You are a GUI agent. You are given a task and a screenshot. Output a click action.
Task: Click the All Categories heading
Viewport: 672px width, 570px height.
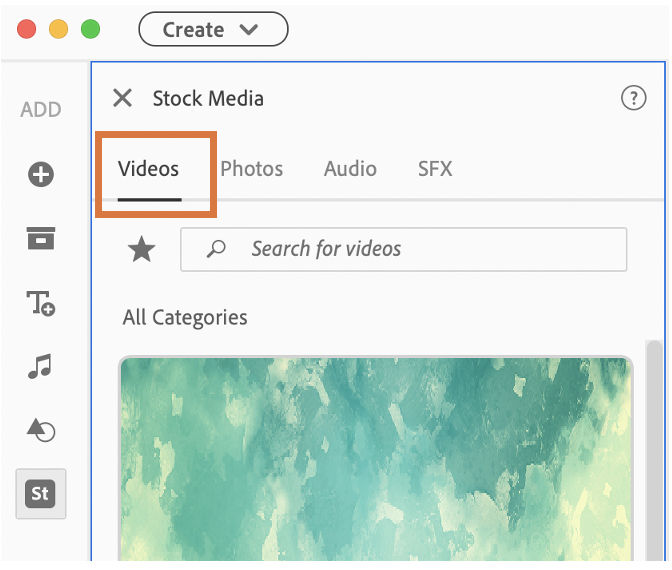tap(185, 318)
